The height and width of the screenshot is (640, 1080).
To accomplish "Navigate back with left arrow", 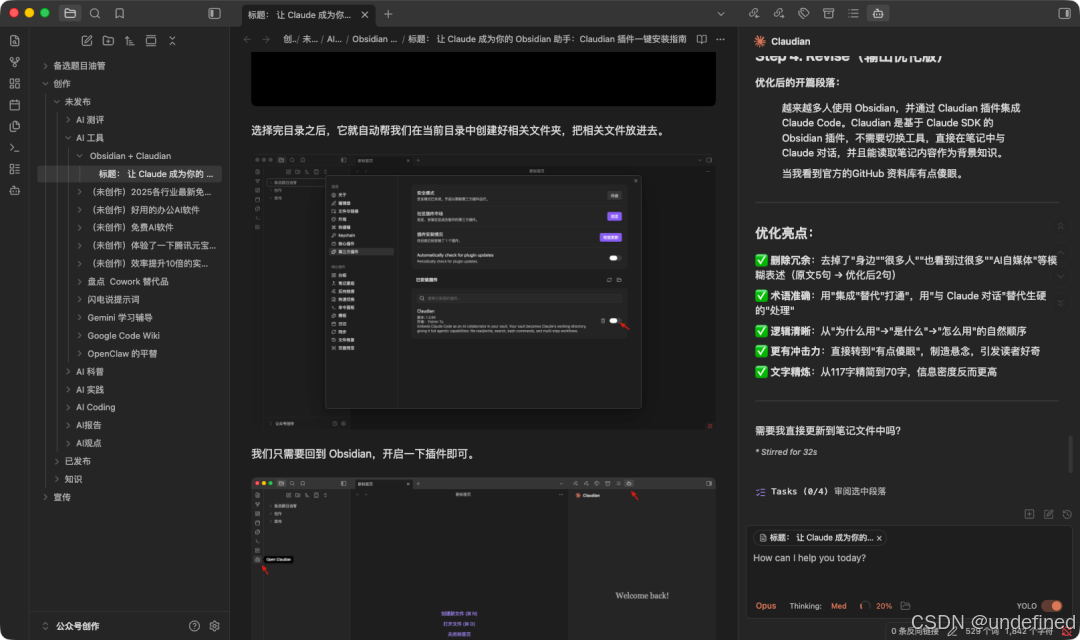I will pyautogui.click(x=247, y=39).
